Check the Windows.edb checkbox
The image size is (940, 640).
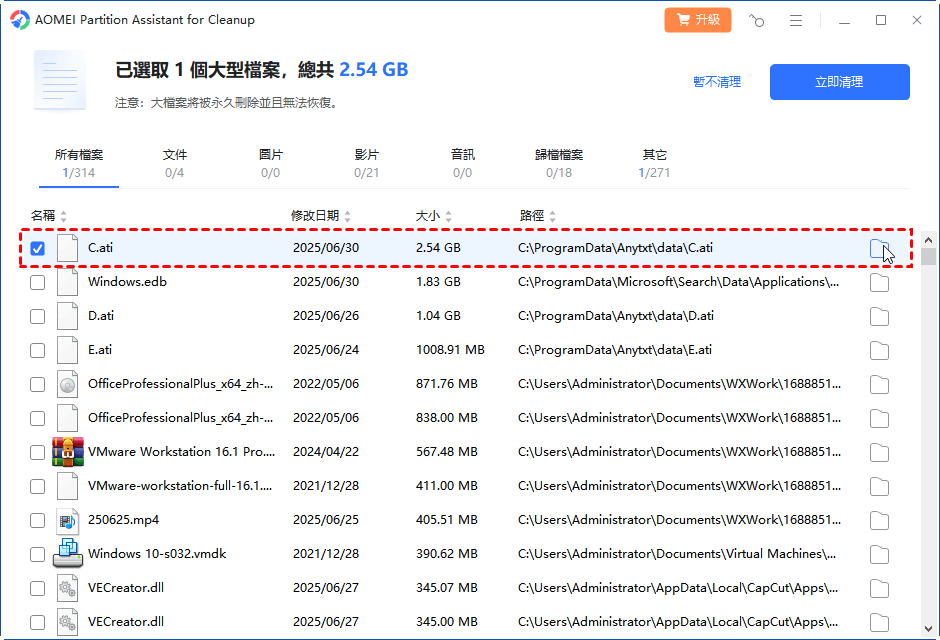point(37,282)
